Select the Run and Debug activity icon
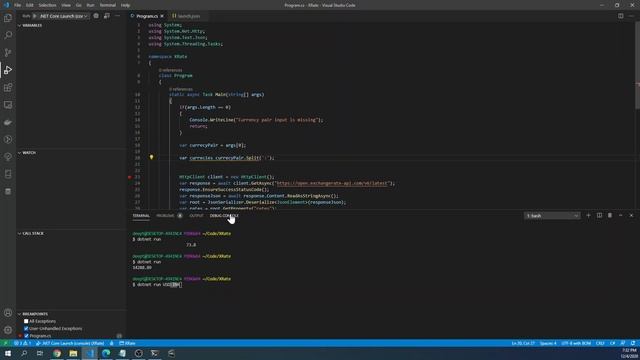The width and height of the screenshot is (640, 360). (x=8, y=70)
